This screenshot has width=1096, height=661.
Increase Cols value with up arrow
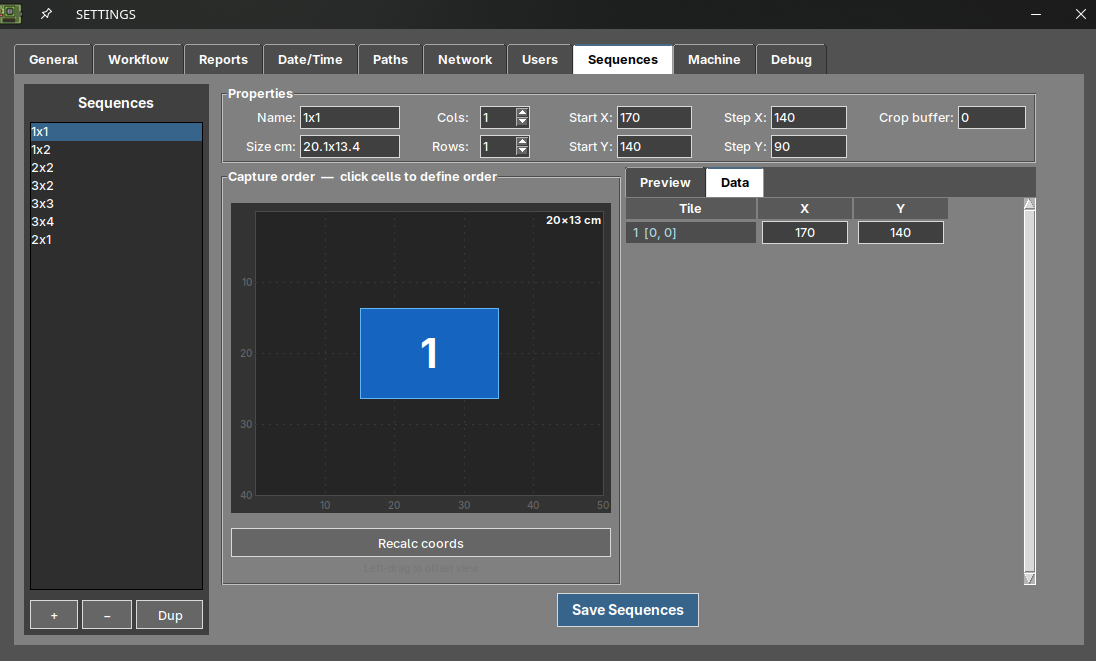522,112
